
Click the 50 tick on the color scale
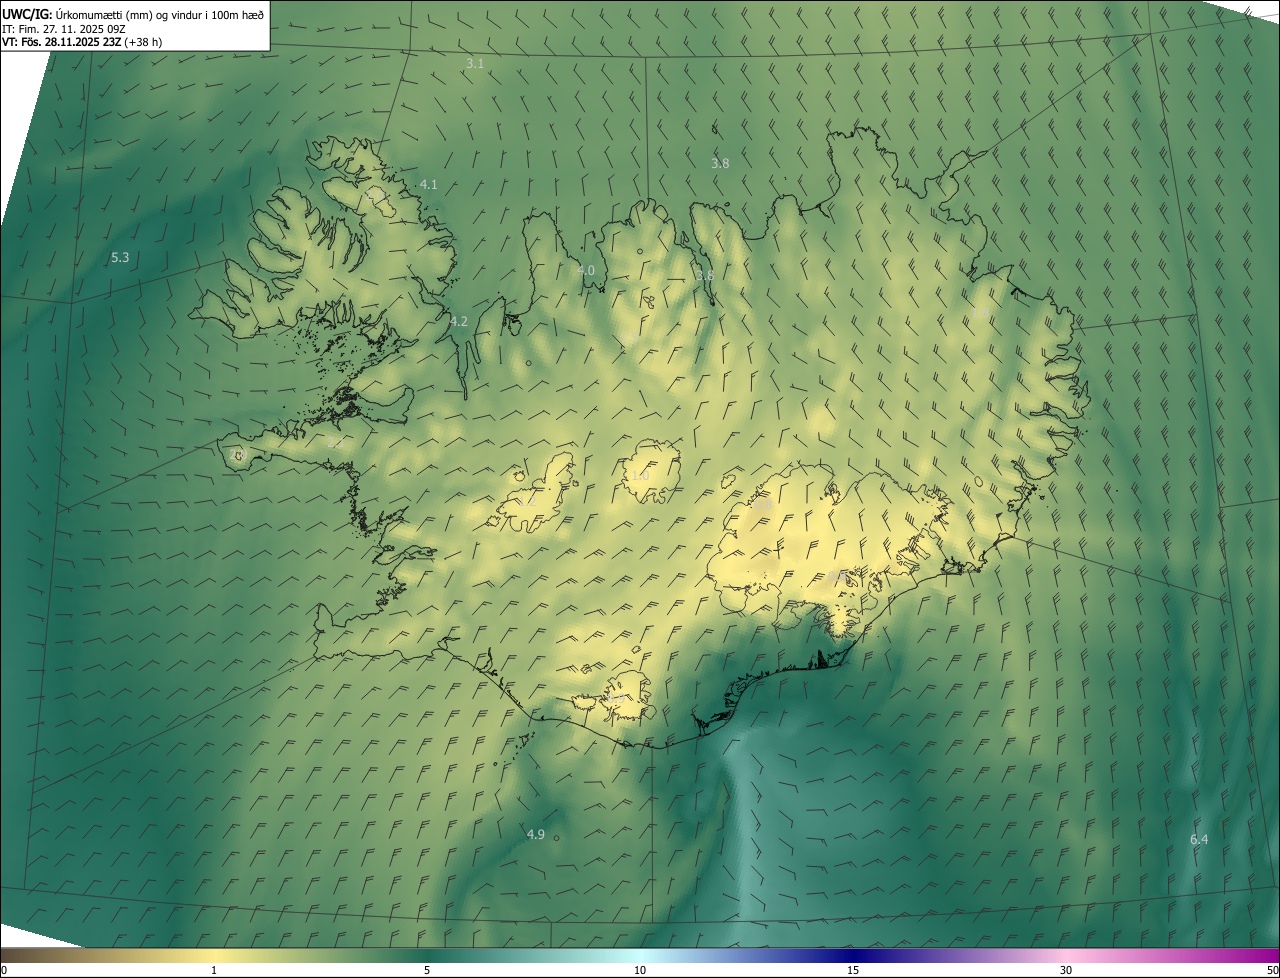[1272, 970]
